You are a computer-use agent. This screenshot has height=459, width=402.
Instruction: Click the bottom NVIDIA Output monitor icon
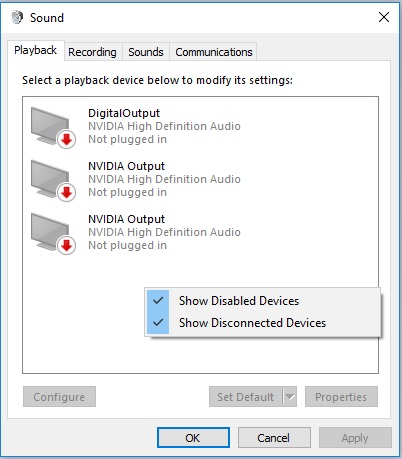pyautogui.click(x=51, y=232)
